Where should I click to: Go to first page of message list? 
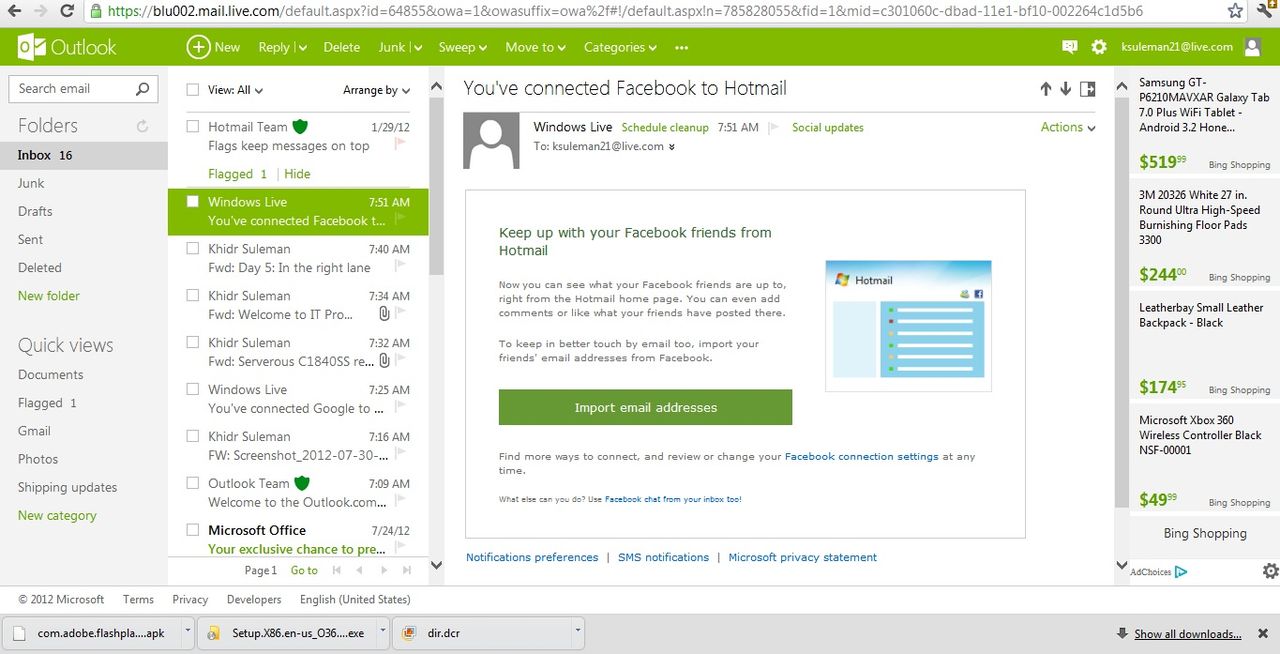click(336, 570)
